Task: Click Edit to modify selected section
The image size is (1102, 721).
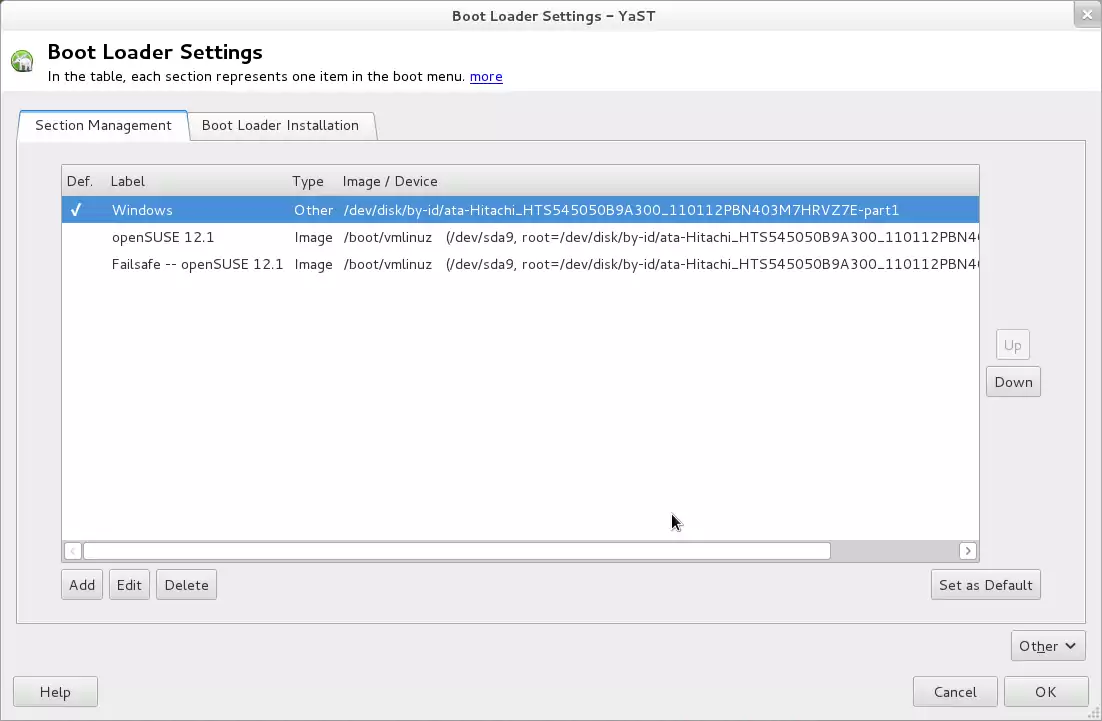Action: coord(129,585)
